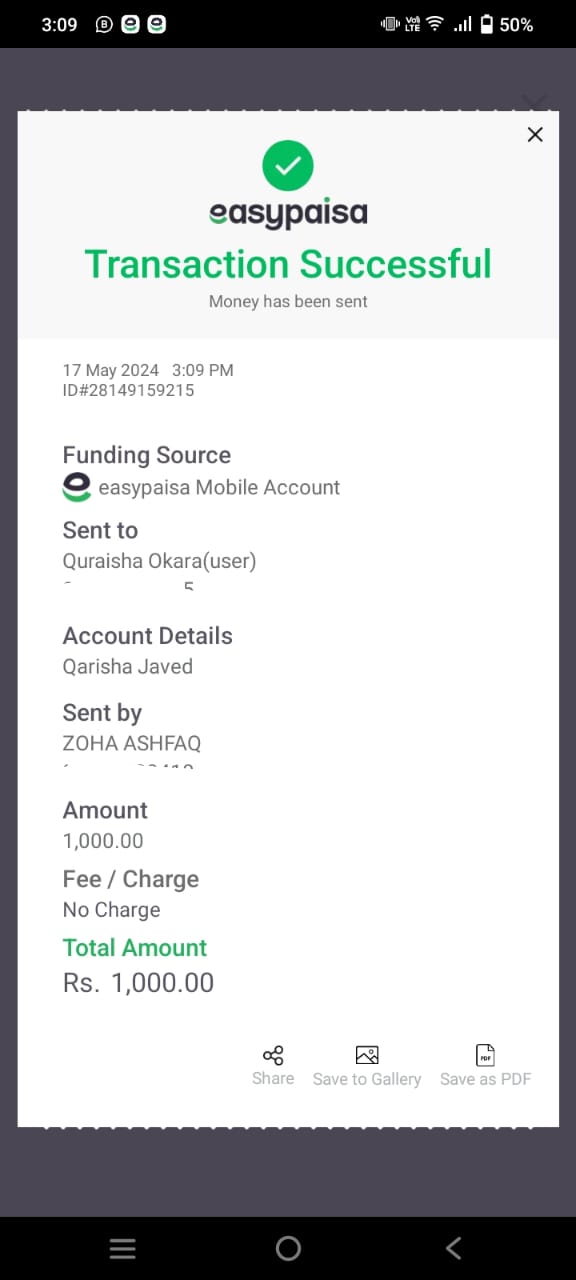Tap the green success checkmark icon

coord(288,166)
